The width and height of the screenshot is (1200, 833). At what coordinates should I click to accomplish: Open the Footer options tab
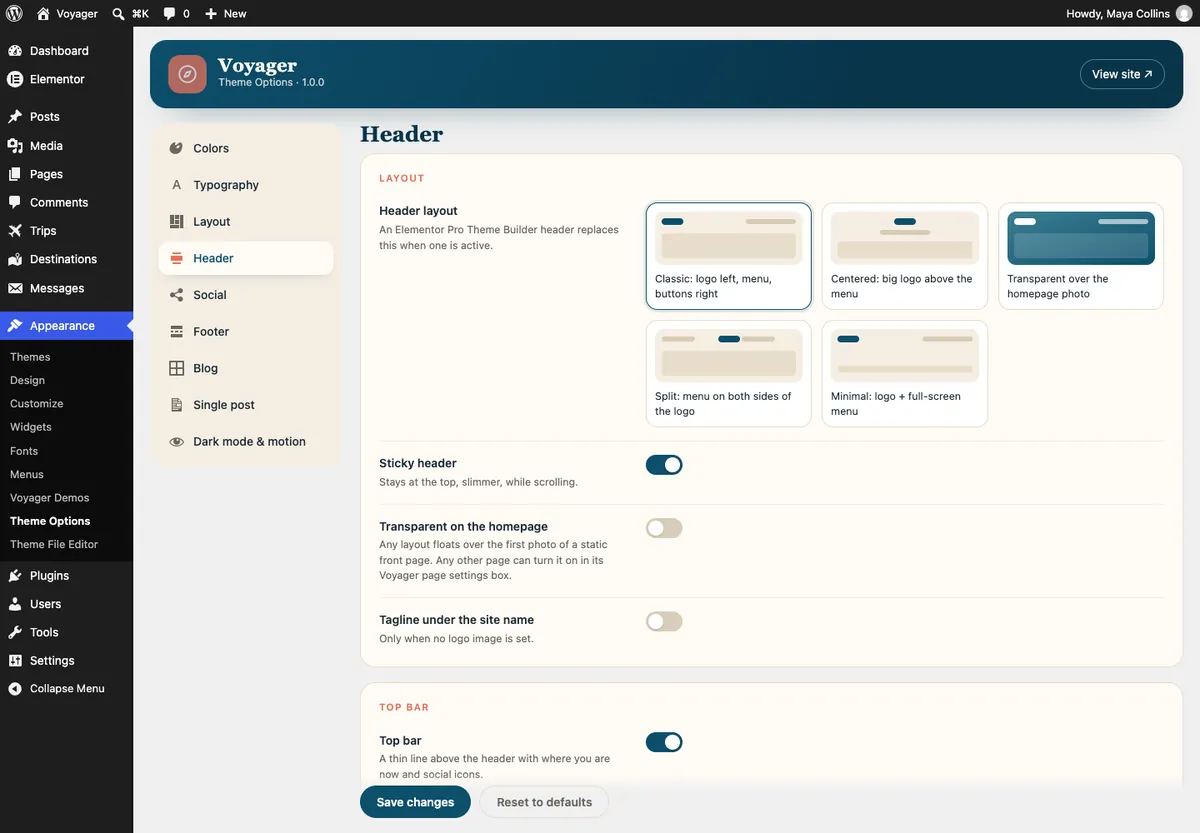point(246,332)
